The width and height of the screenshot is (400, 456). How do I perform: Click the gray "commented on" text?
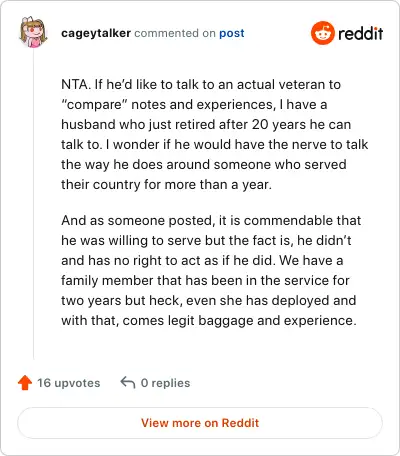(175, 33)
